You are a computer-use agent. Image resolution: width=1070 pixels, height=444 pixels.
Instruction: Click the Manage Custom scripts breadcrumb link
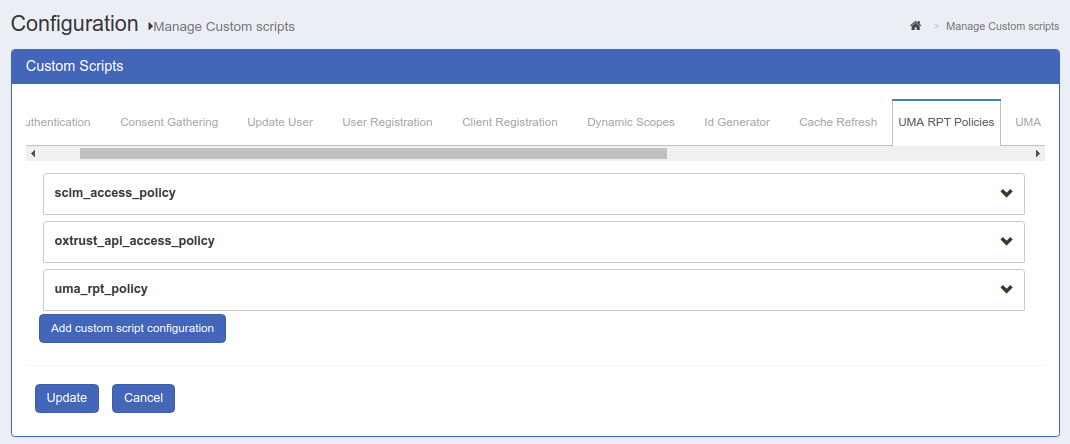coord(1002,26)
